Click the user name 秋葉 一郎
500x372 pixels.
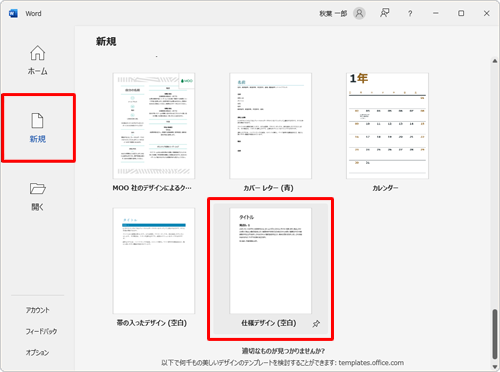(x=333, y=13)
